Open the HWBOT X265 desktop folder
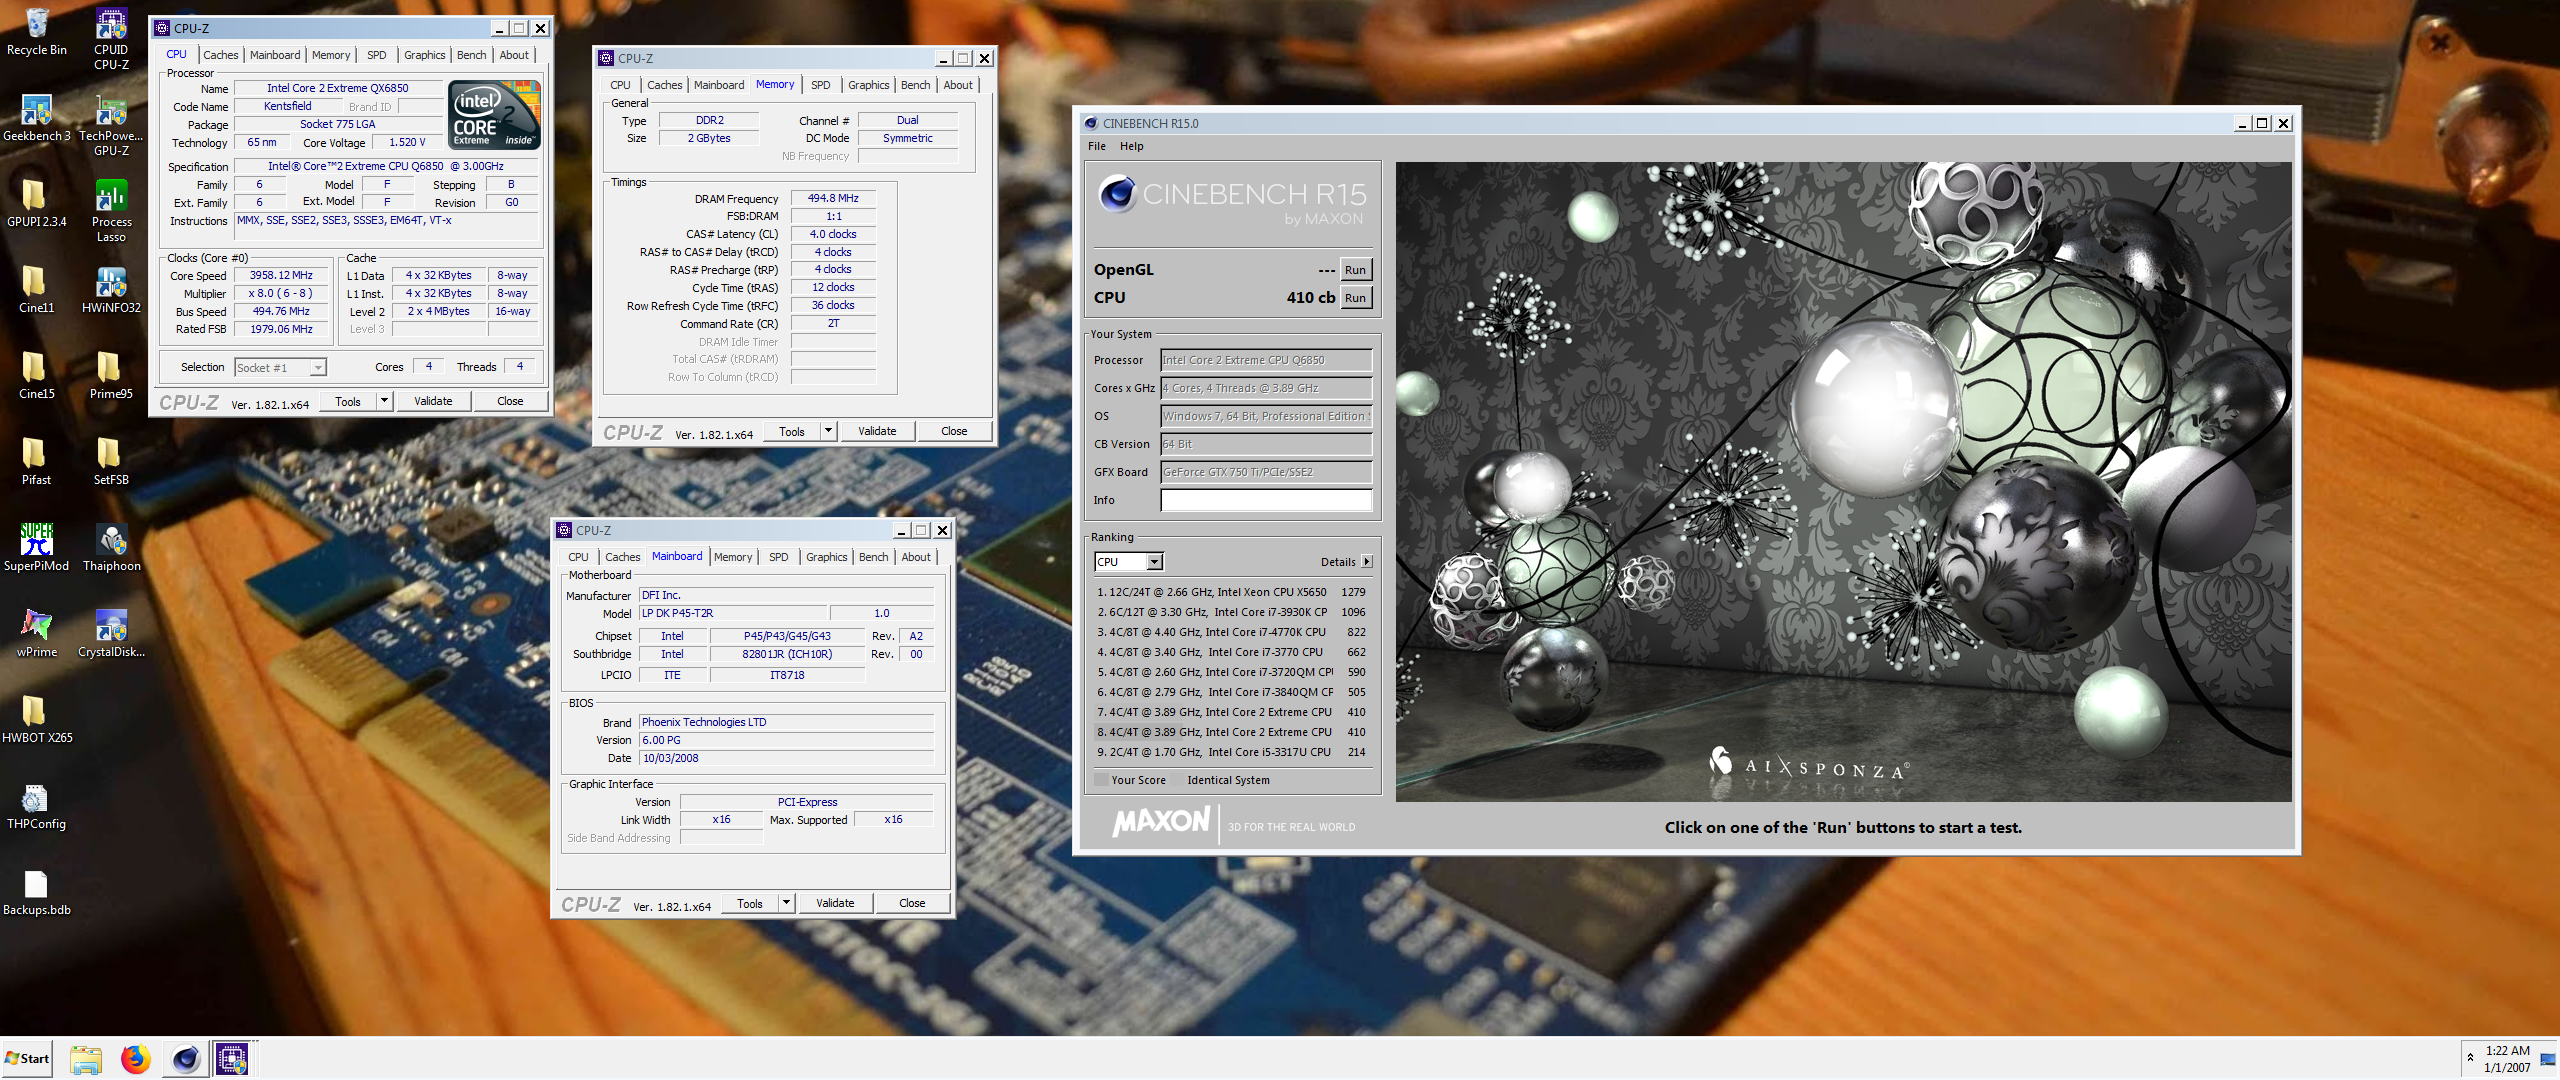This screenshot has height=1080, width=2560. click(37, 720)
